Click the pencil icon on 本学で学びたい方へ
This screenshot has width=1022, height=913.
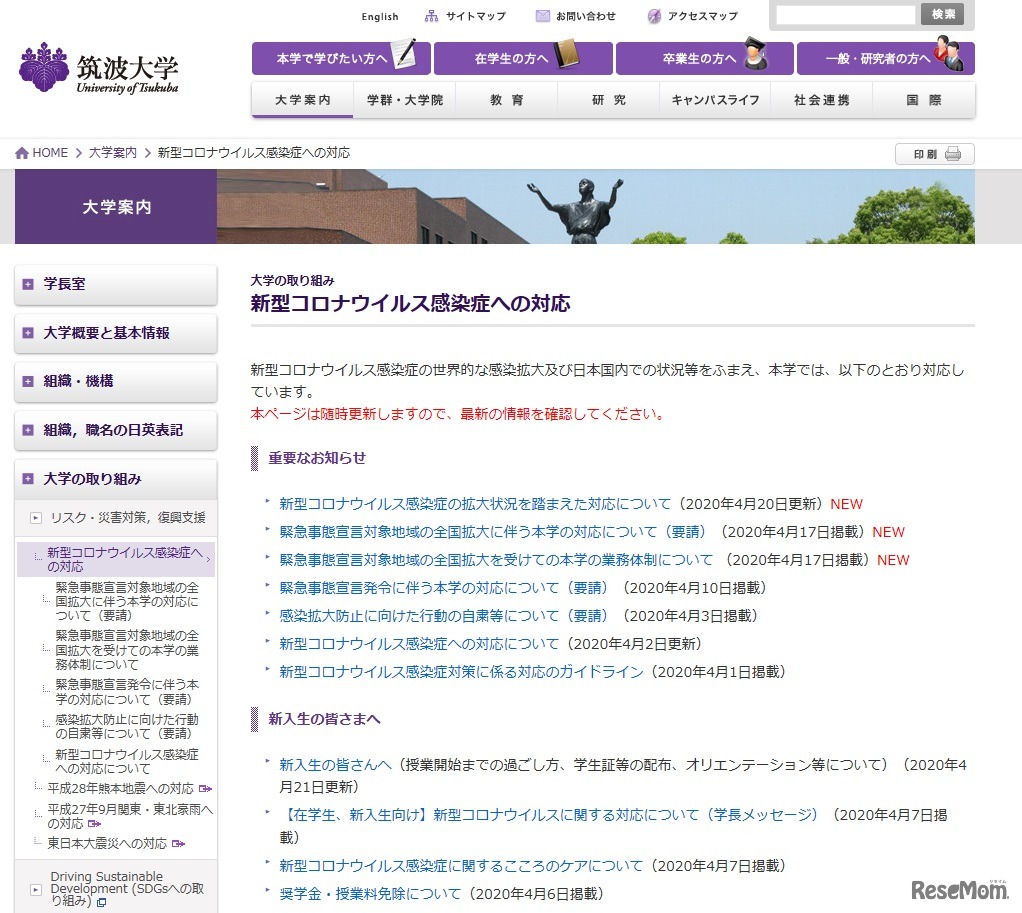tap(405, 57)
